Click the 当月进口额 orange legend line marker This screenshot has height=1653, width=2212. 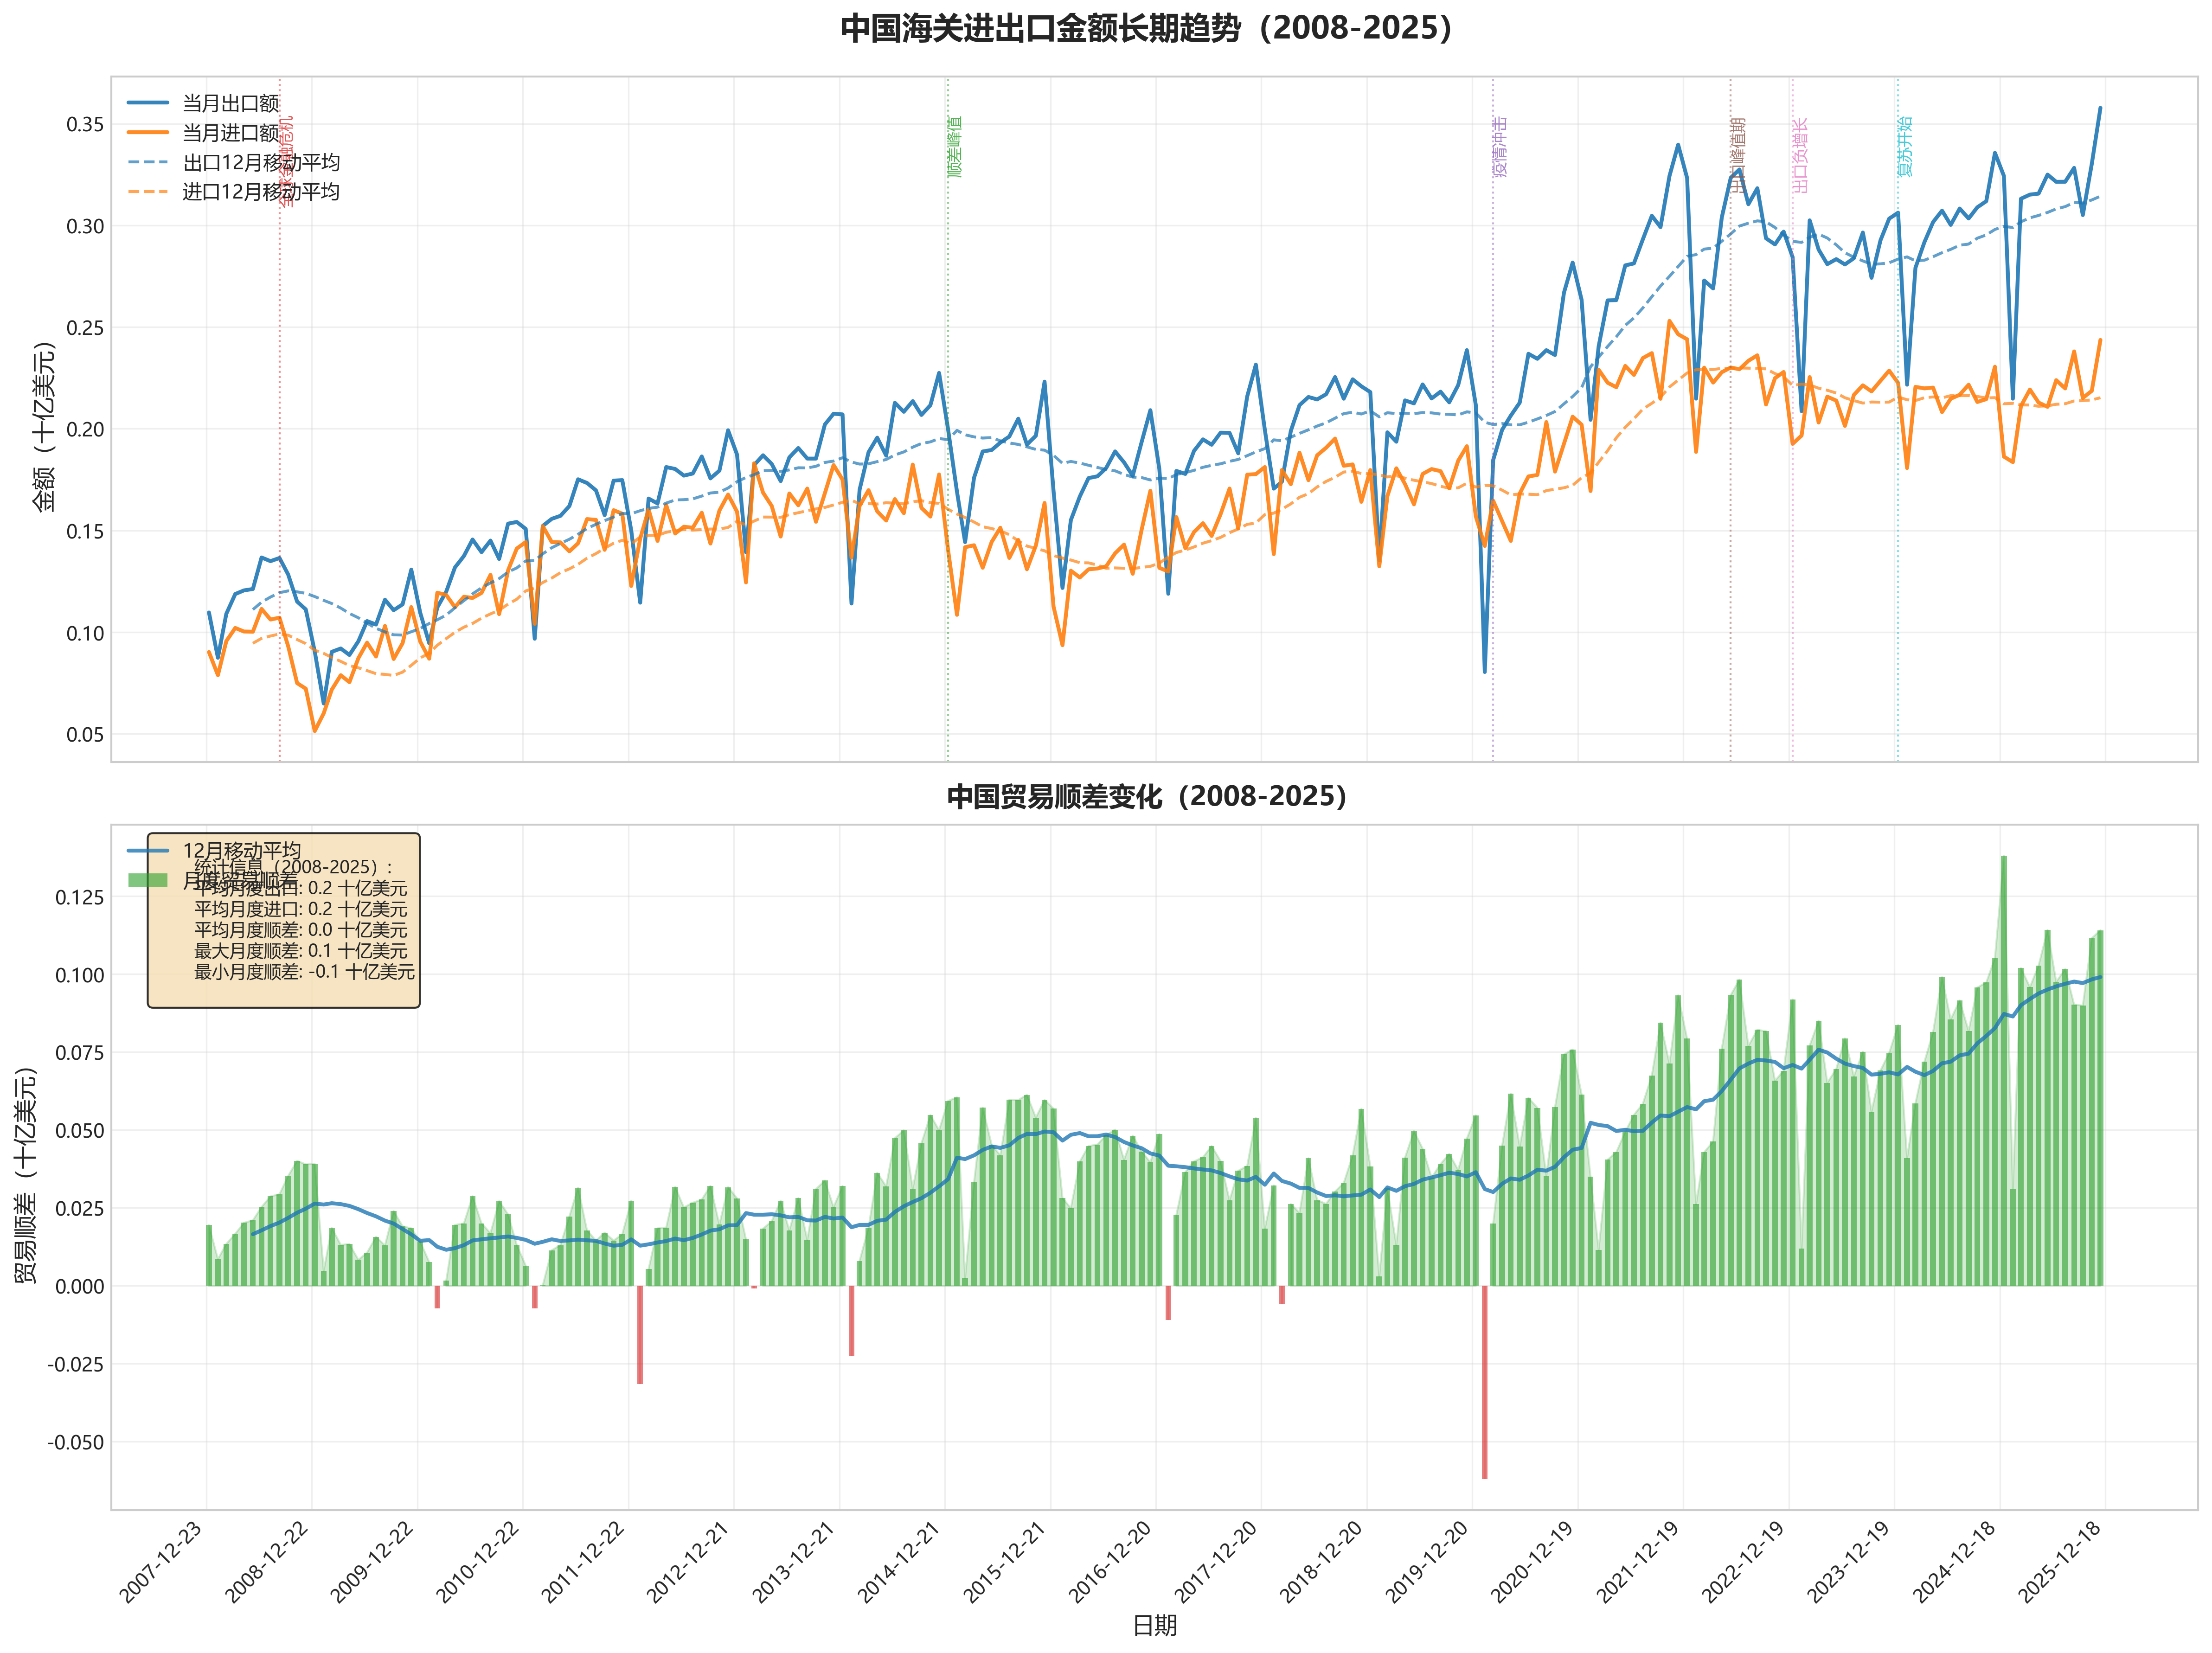(x=148, y=132)
